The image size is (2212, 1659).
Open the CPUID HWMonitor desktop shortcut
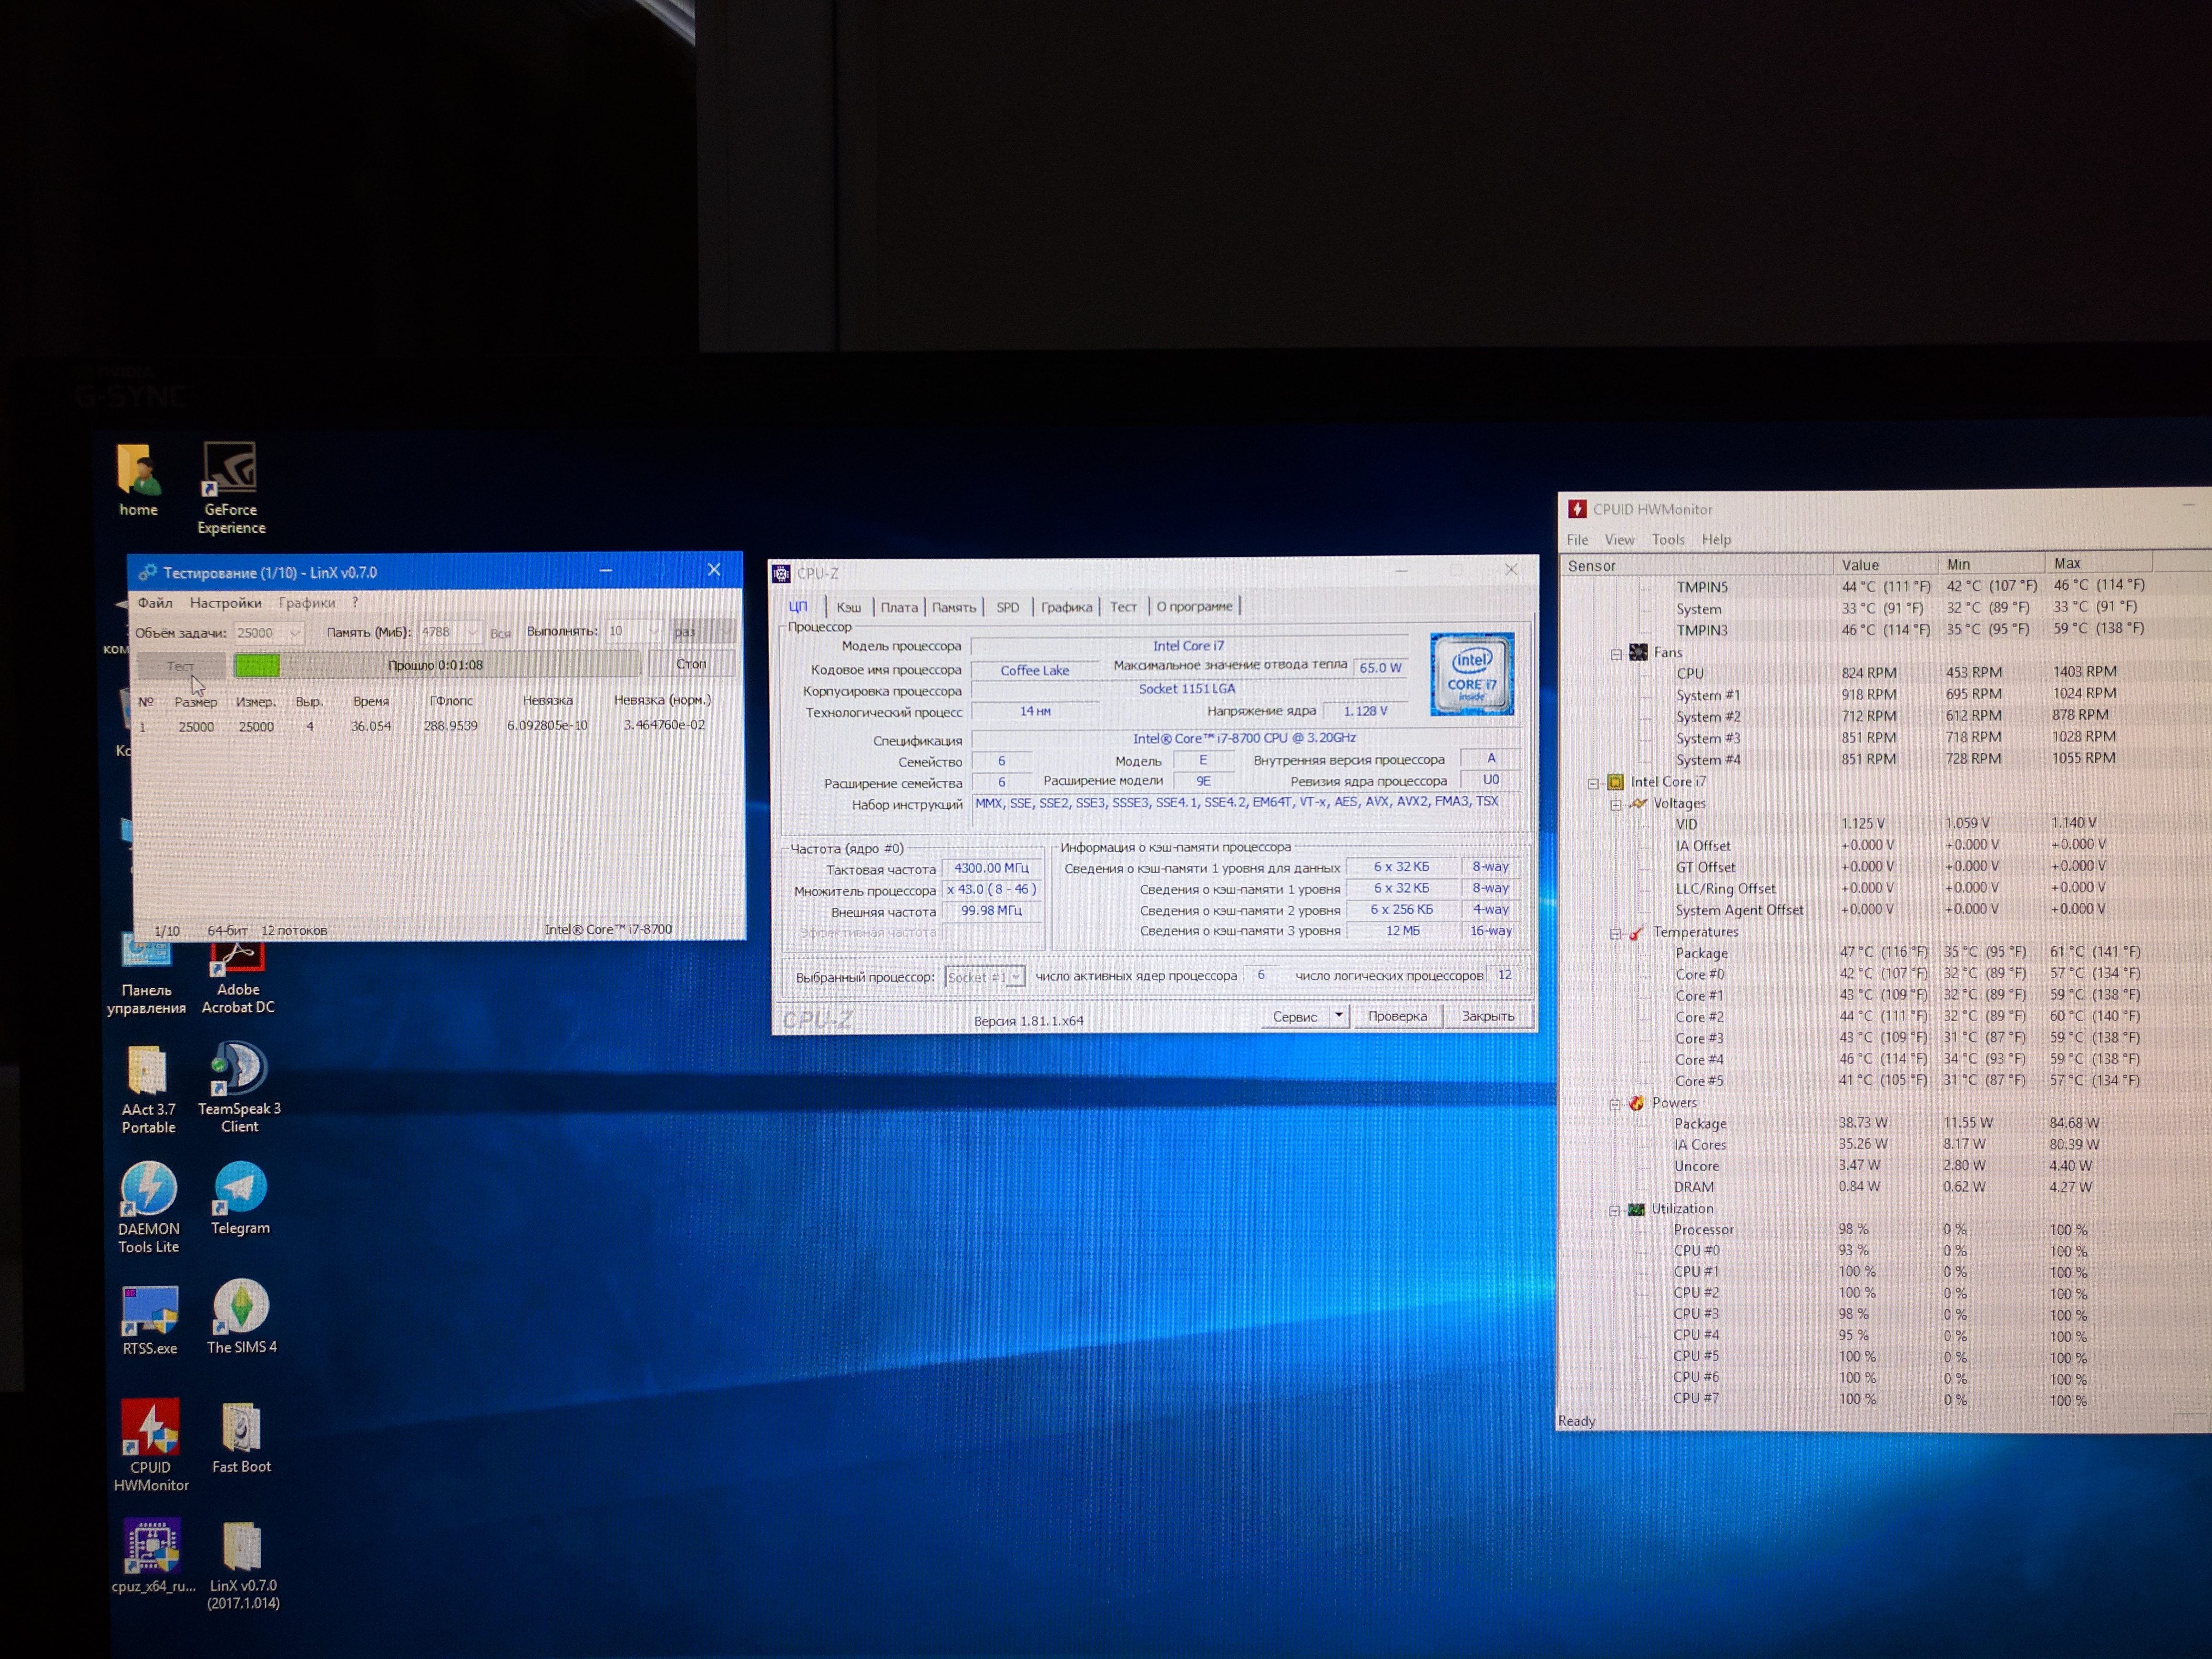[x=150, y=1428]
